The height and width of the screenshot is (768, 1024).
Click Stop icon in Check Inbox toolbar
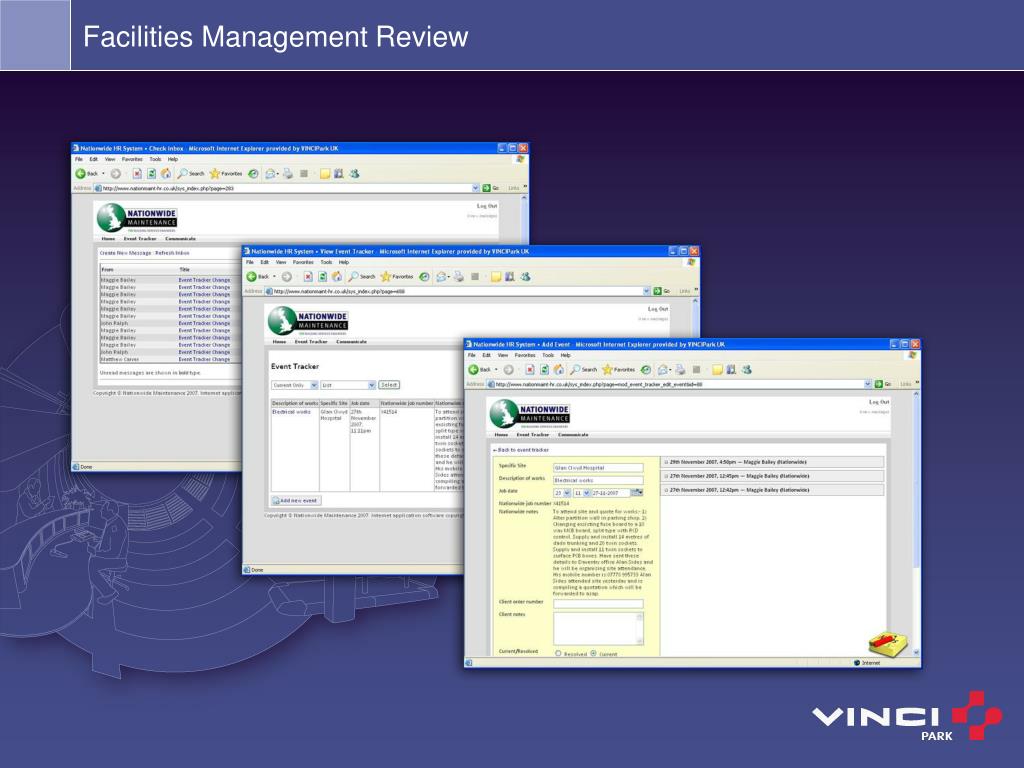click(136, 174)
